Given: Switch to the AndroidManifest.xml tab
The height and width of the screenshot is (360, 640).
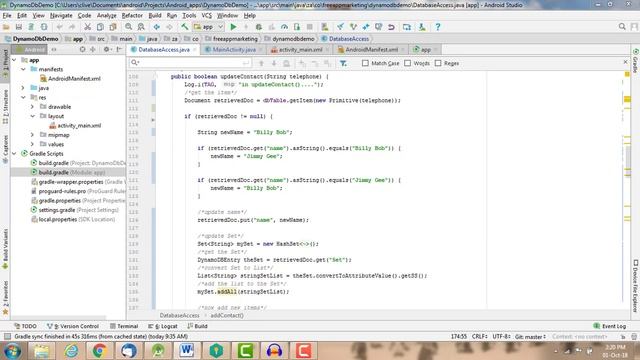Looking at the screenshot, I should tap(371, 49).
